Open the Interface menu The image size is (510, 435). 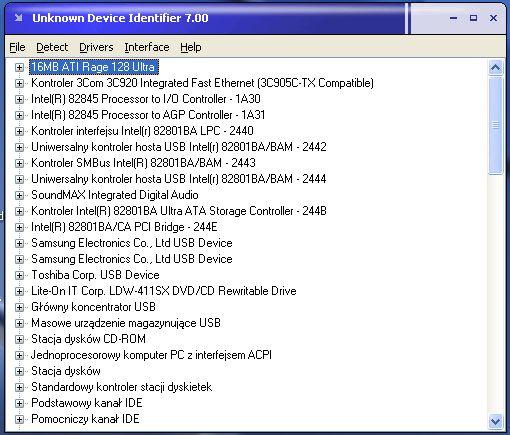[x=147, y=47]
